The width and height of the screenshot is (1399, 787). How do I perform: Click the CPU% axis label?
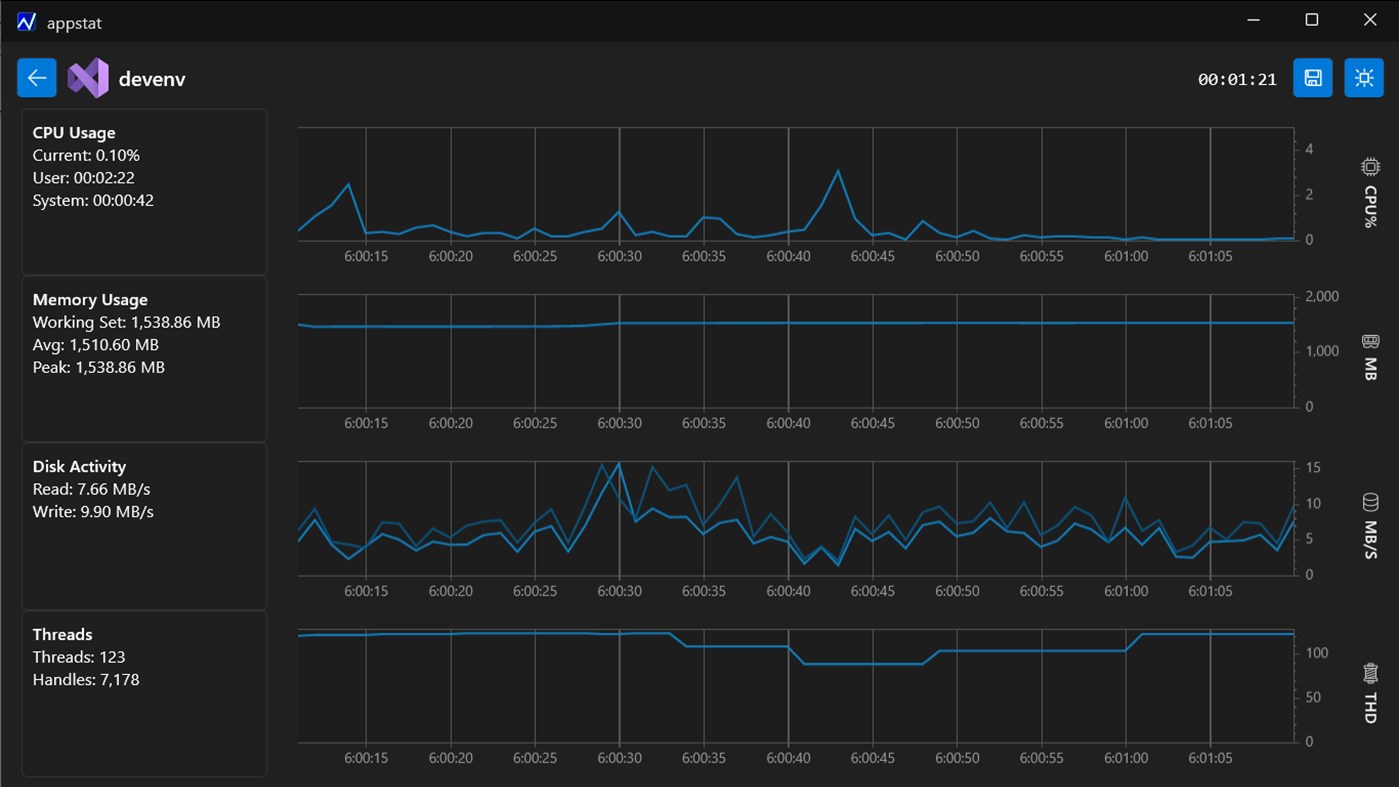tap(1370, 206)
